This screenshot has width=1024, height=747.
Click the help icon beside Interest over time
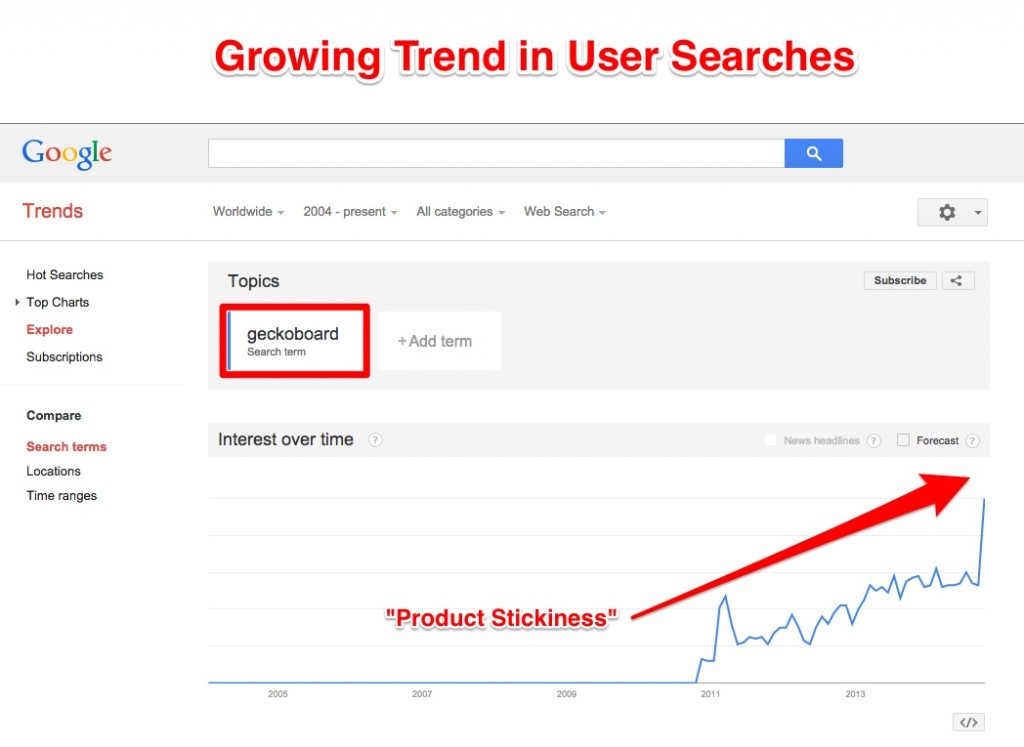[x=375, y=439]
